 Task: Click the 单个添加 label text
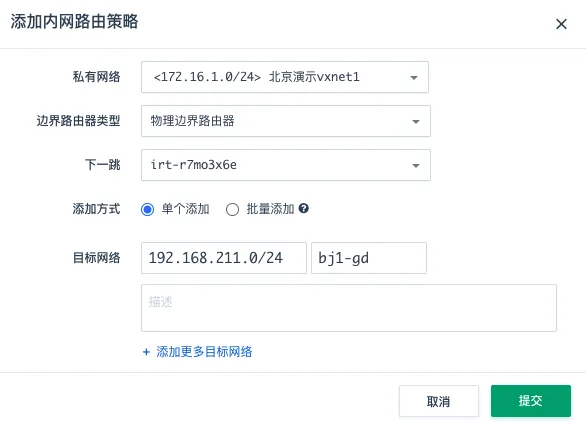[185, 209]
